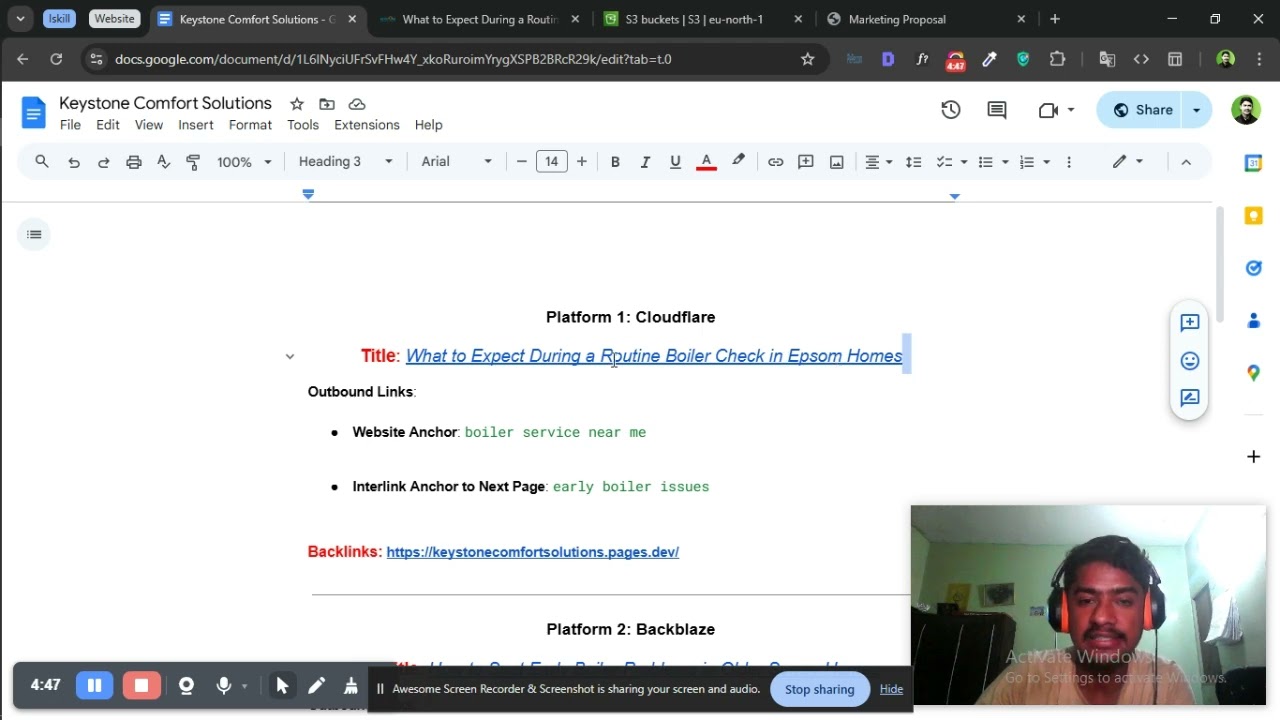
Task: Click the Redo icon in toolbar
Action: click(103, 162)
